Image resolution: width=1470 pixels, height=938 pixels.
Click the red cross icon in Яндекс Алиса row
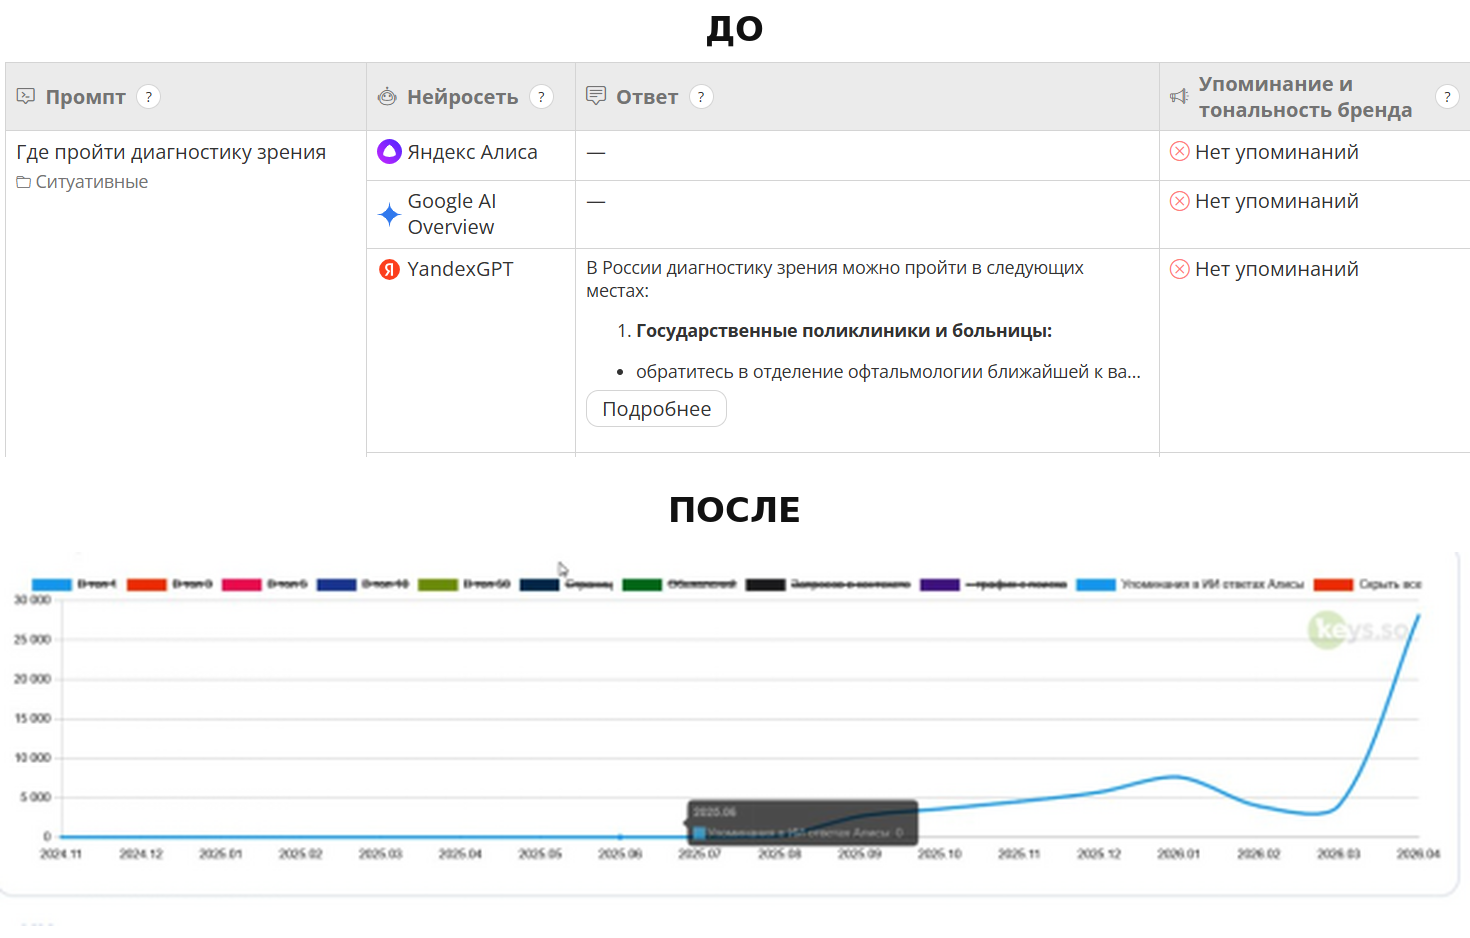coord(1180,151)
